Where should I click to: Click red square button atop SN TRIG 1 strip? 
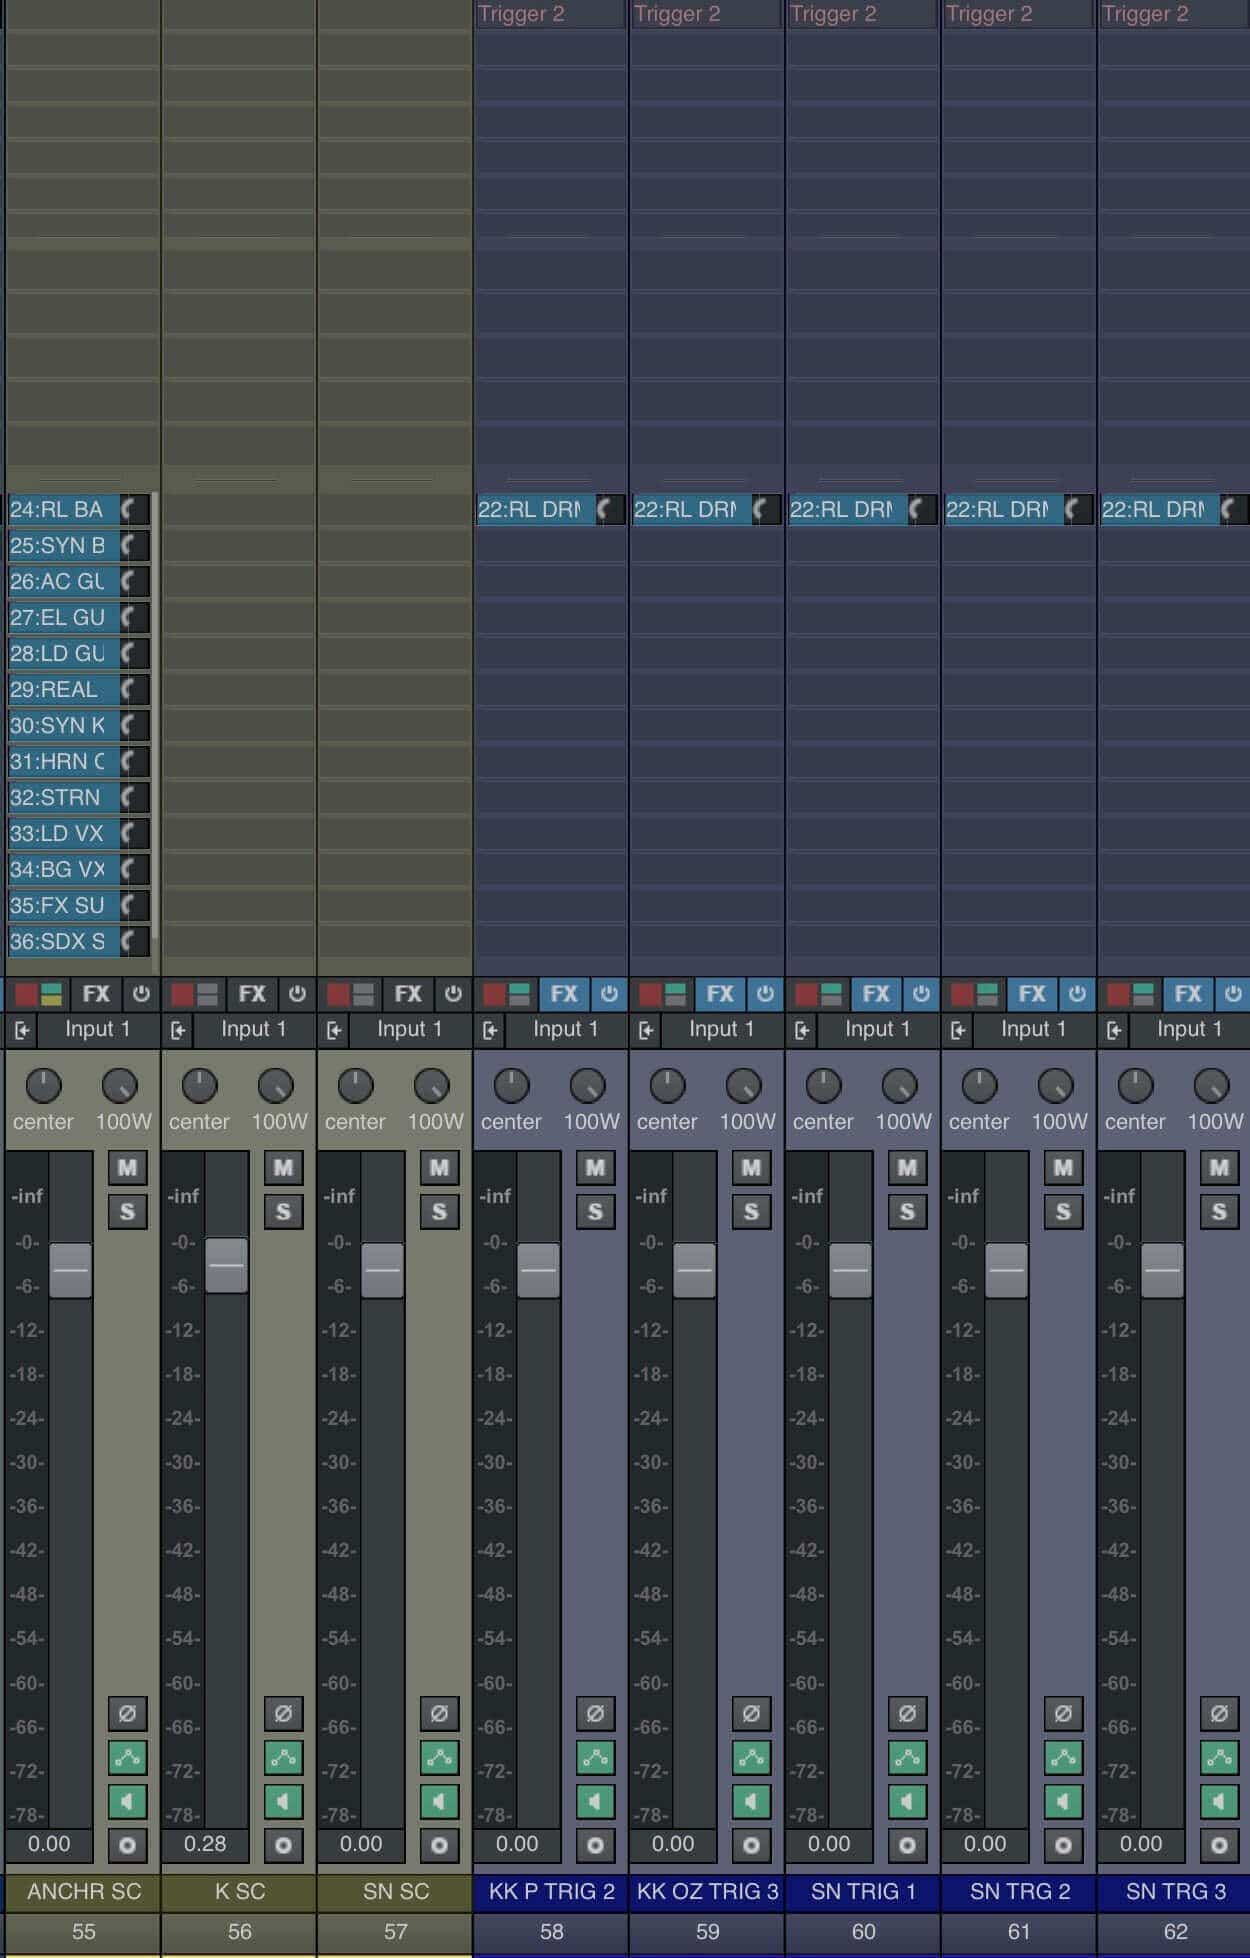tap(806, 994)
